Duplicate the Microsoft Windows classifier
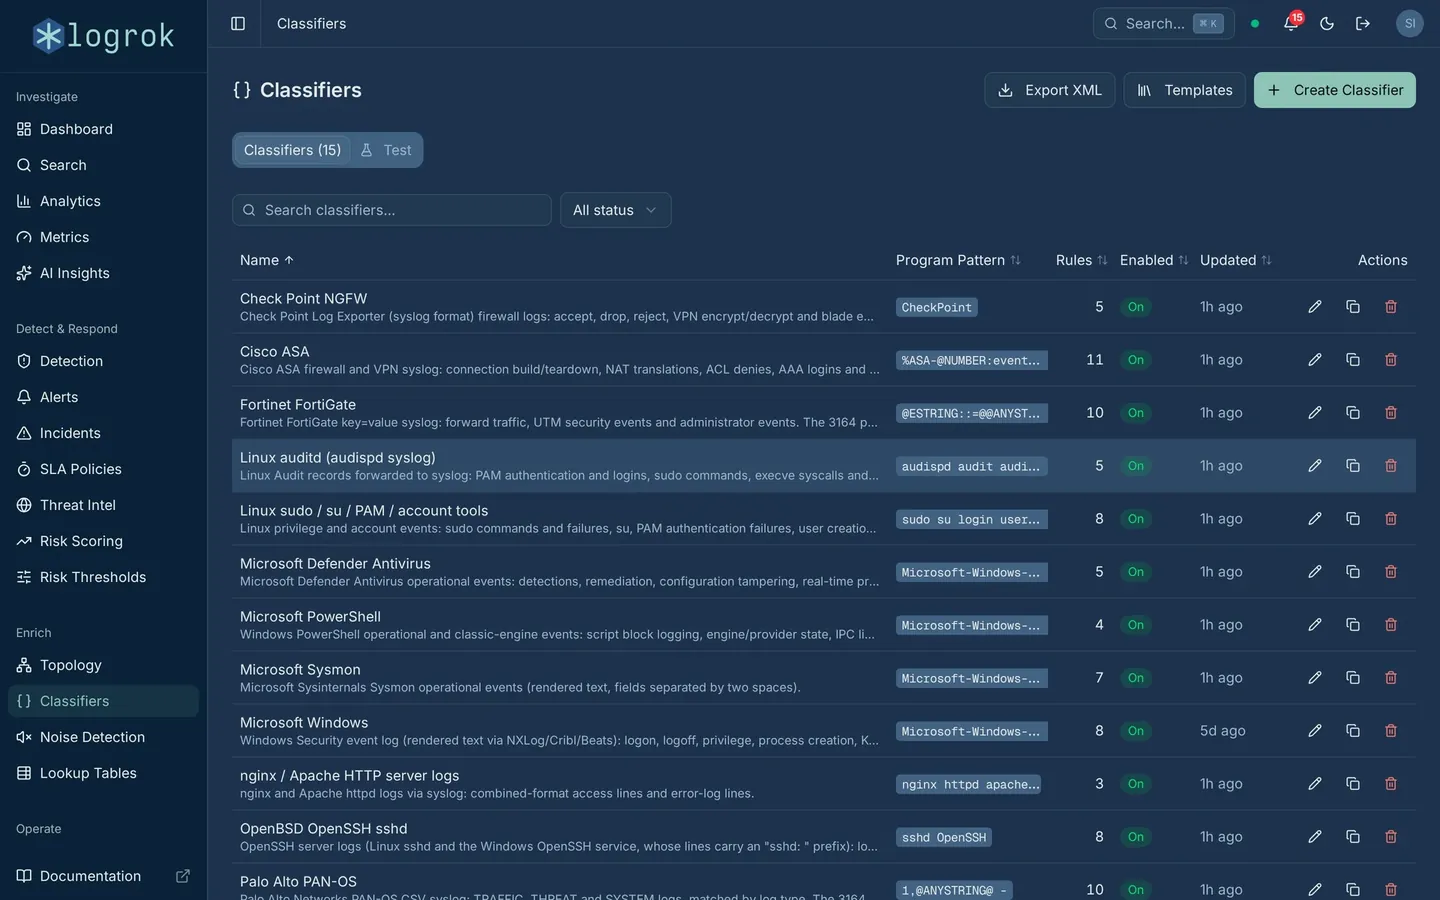The height and width of the screenshot is (900, 1440). 1353,731
